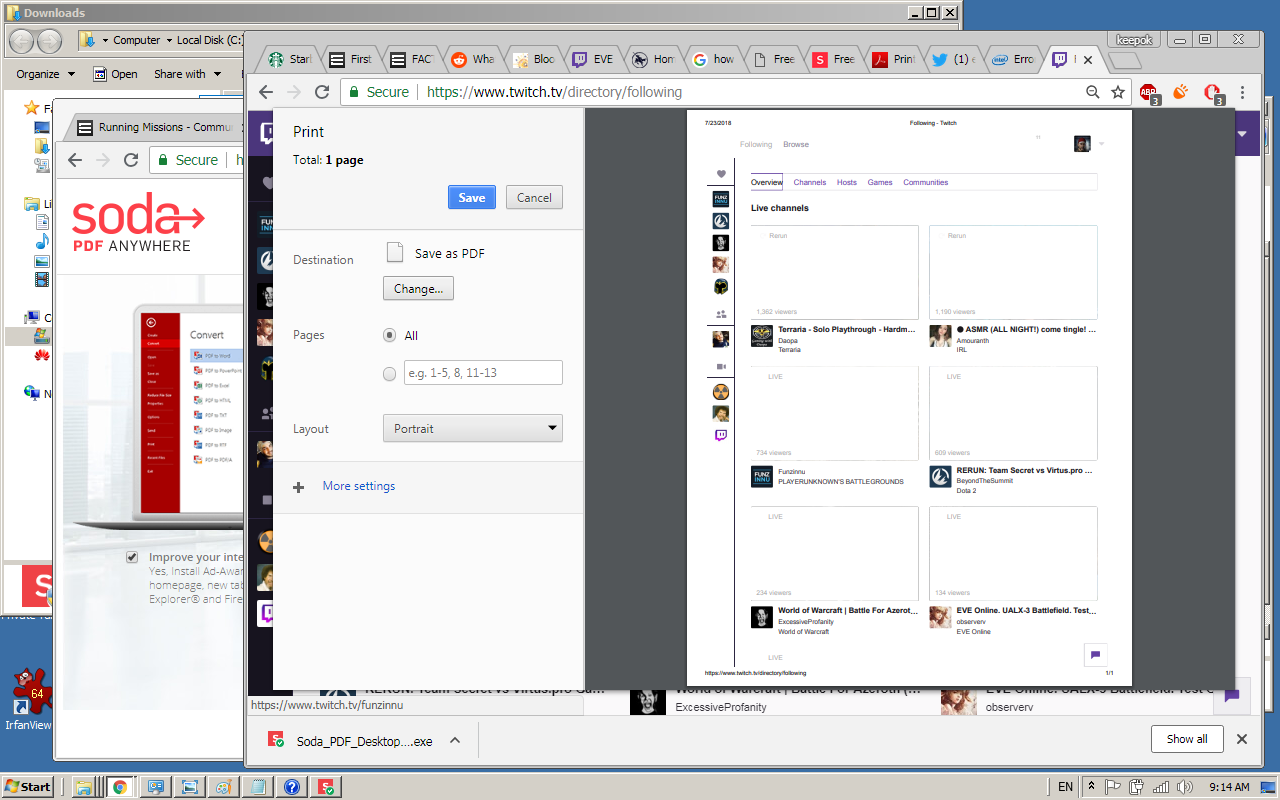The height and width of the screenshot is (800, 1280).
Task: Click Computer in the explorer breadcrumb
Action: 137,40
